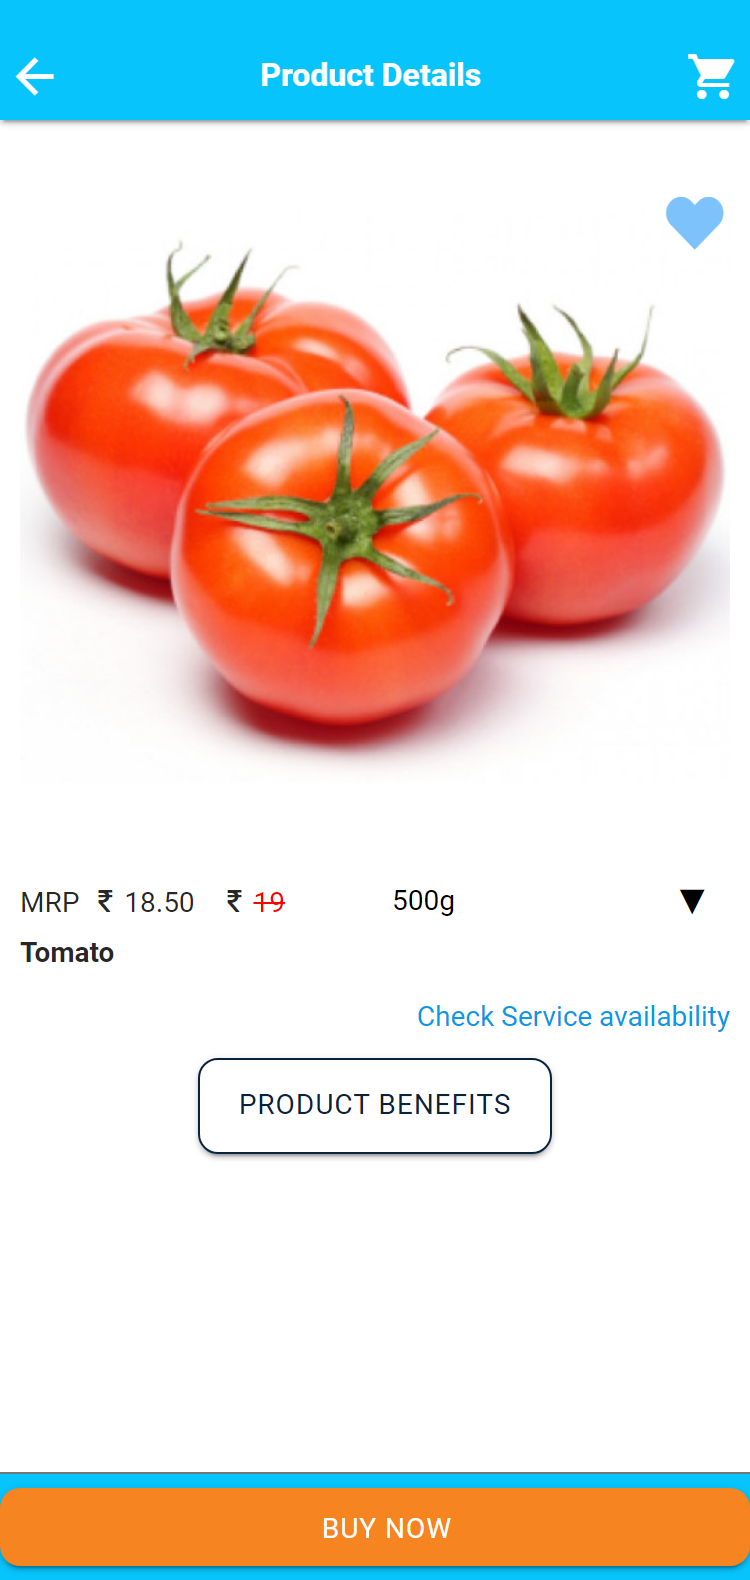The width and height of the screenshot is (750, 1580).
Task: Open the shopping cart icon
Action: pos(711,76)
